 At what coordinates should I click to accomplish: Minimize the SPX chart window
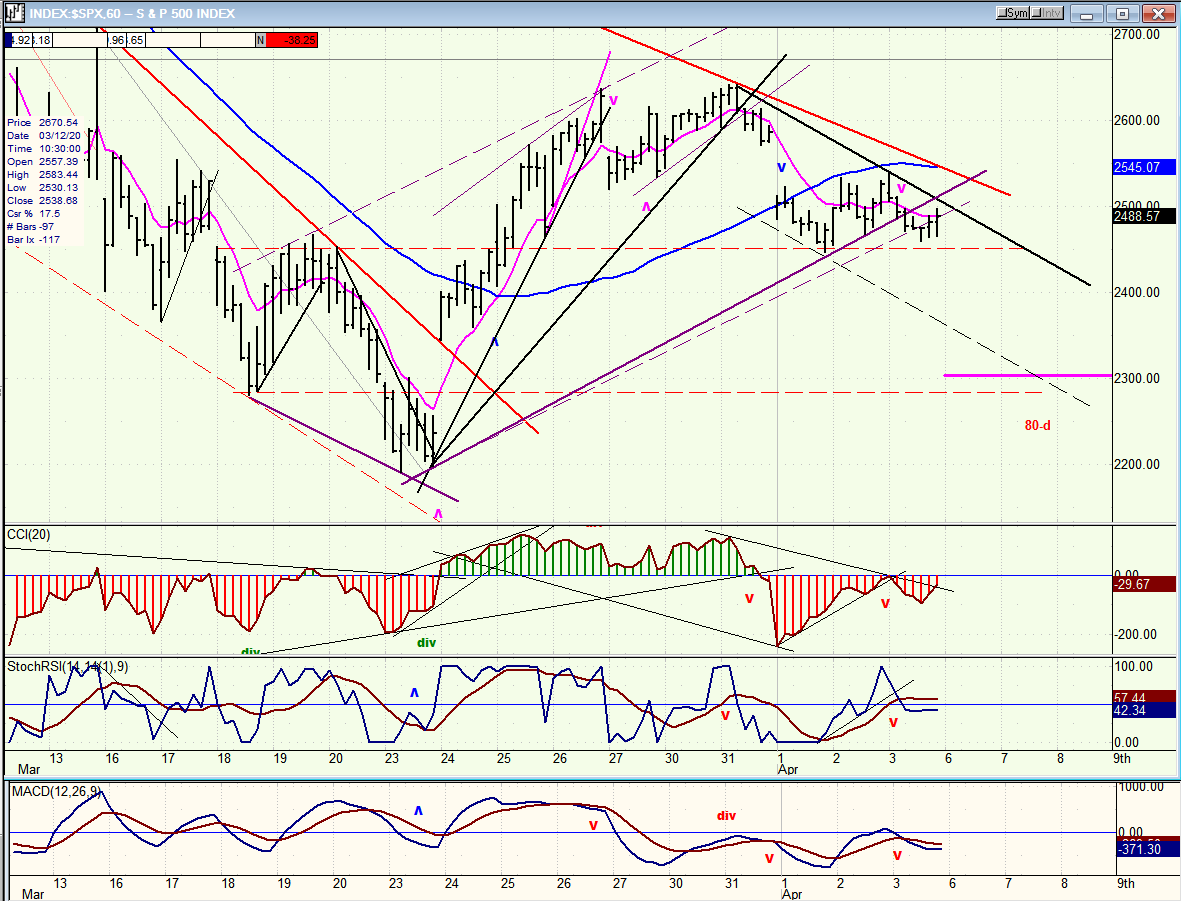point(1087,14)
